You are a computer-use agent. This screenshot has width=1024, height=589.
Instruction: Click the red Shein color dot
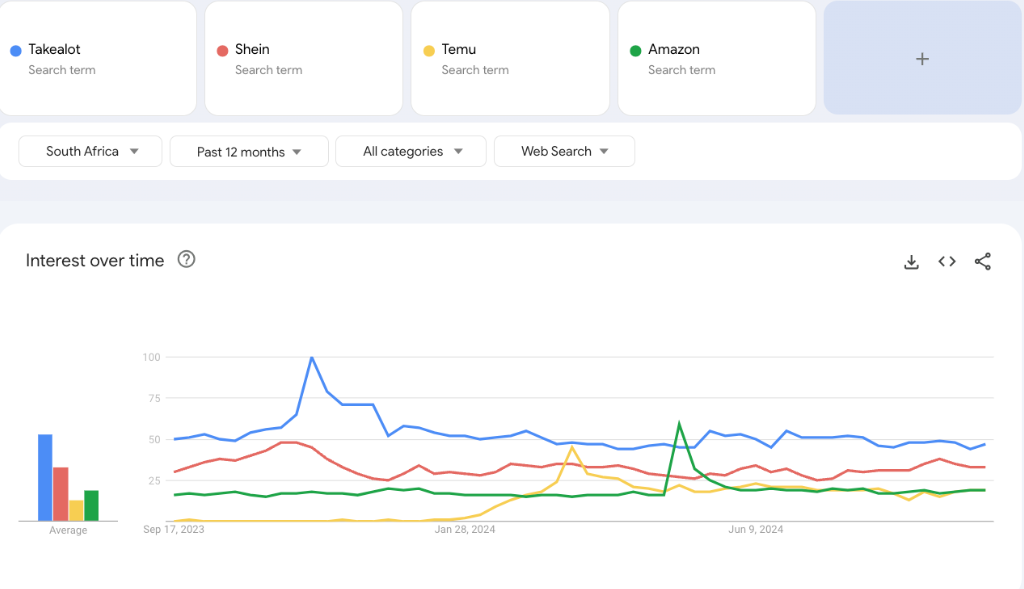[222, 50]
